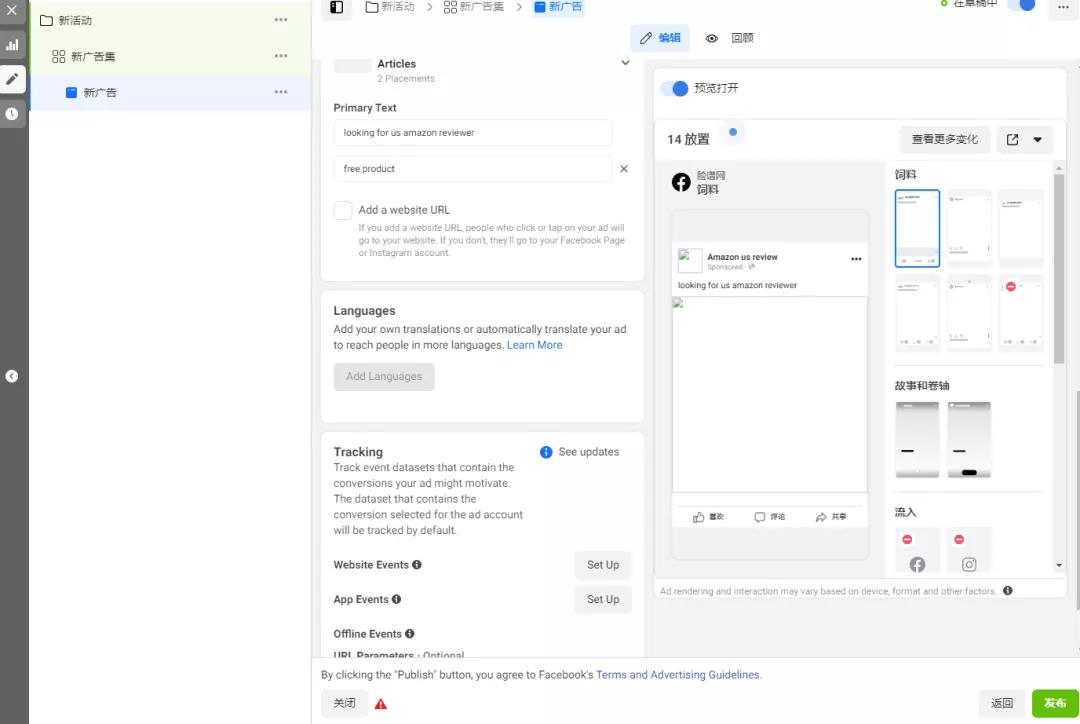
Task: Set Up Website Events
Action: (603, 565)
